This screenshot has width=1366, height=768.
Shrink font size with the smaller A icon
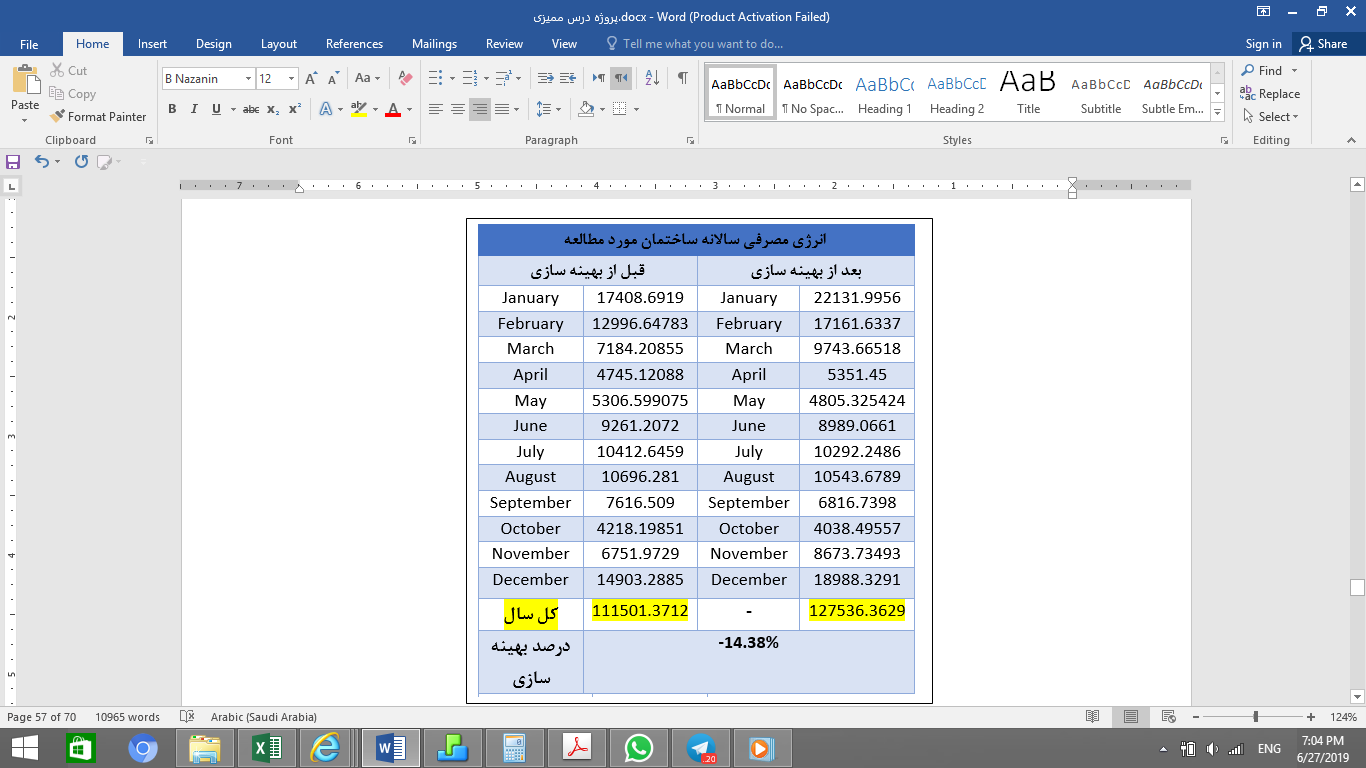pos(332,78)
